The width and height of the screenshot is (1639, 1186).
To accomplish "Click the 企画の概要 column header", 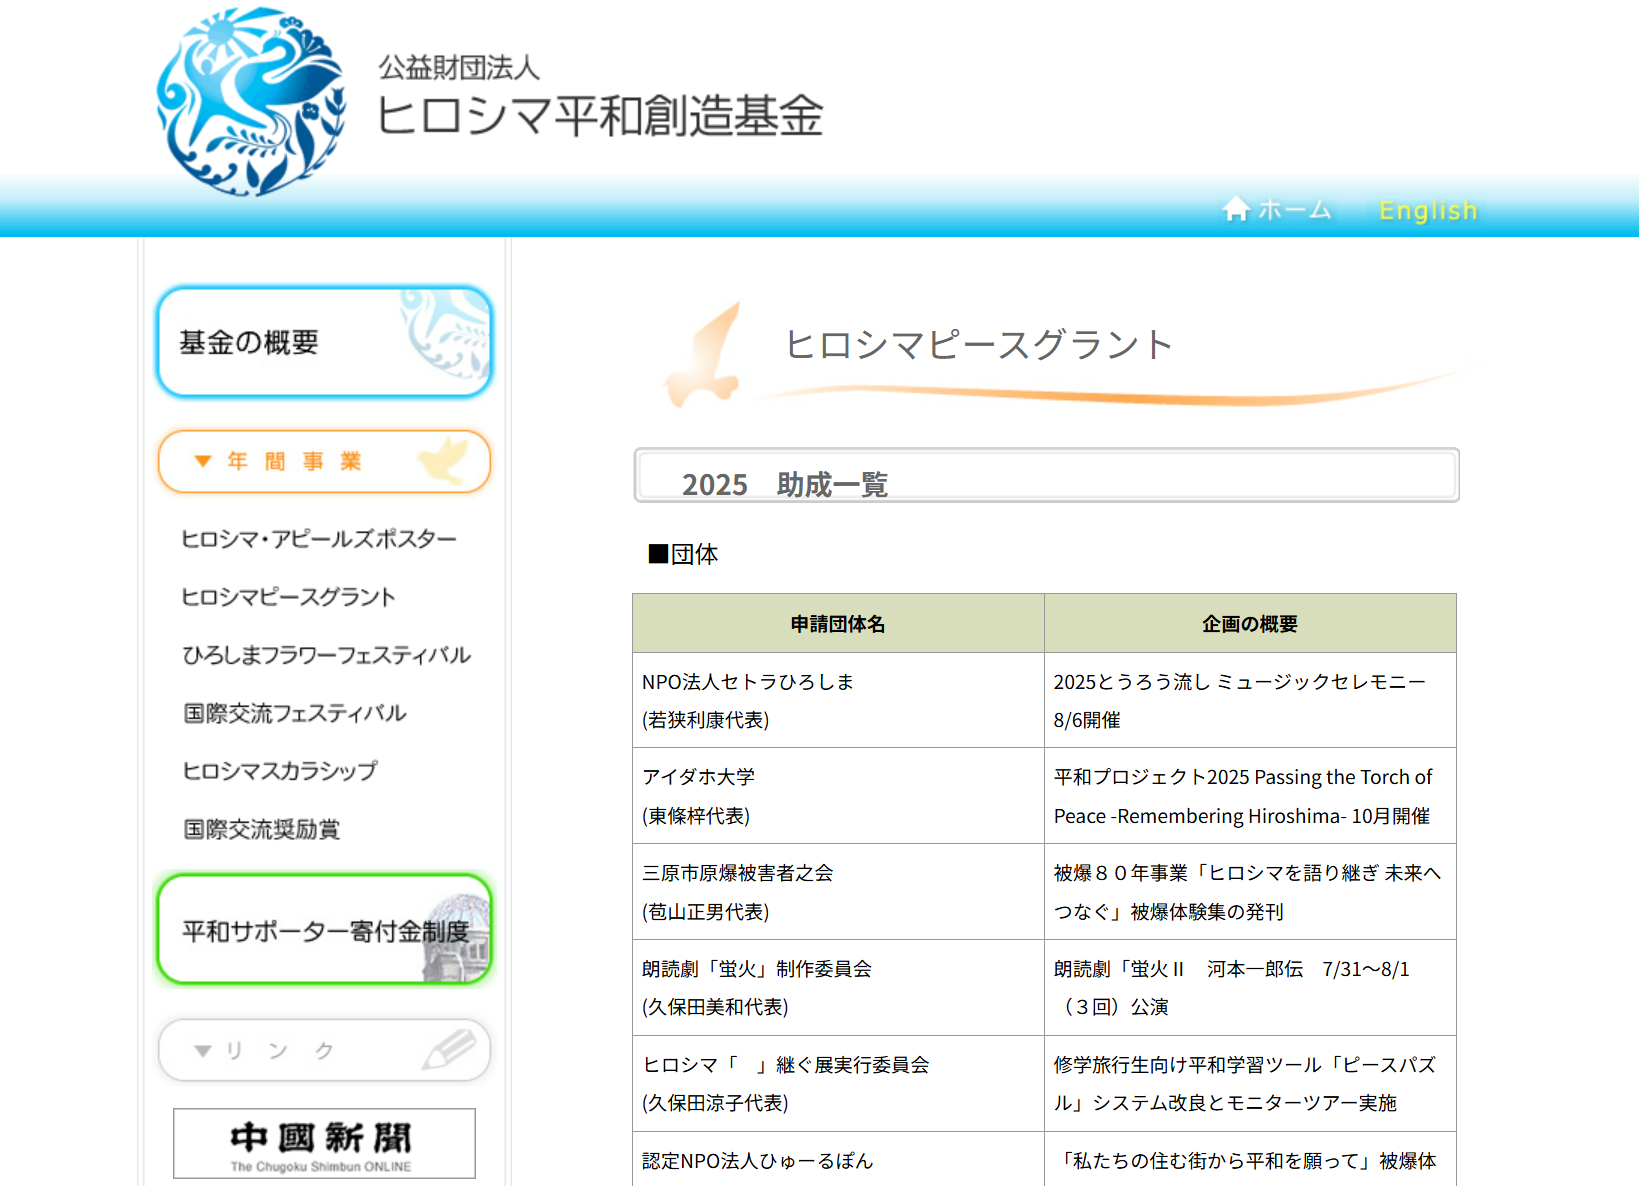I will tap(1250, 623).
